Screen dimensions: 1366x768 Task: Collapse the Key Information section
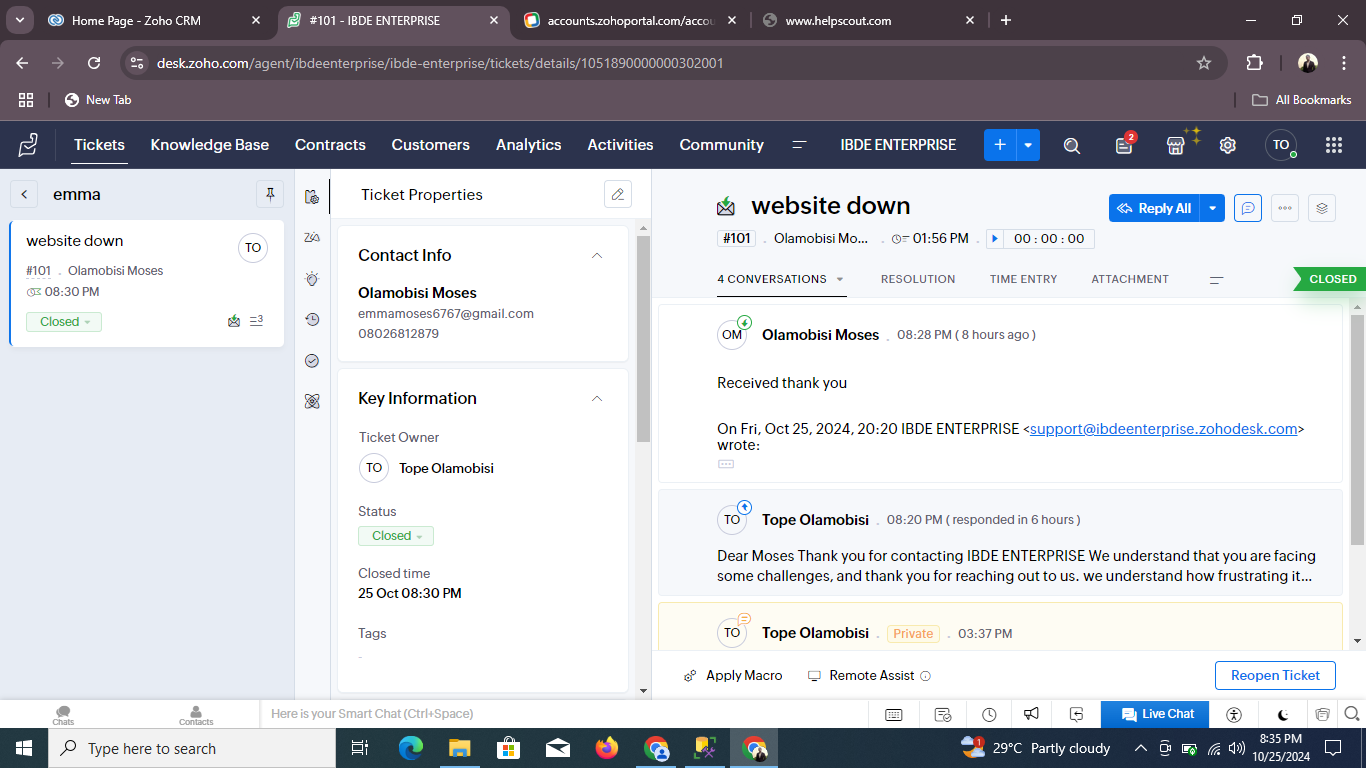pos(597,399)
